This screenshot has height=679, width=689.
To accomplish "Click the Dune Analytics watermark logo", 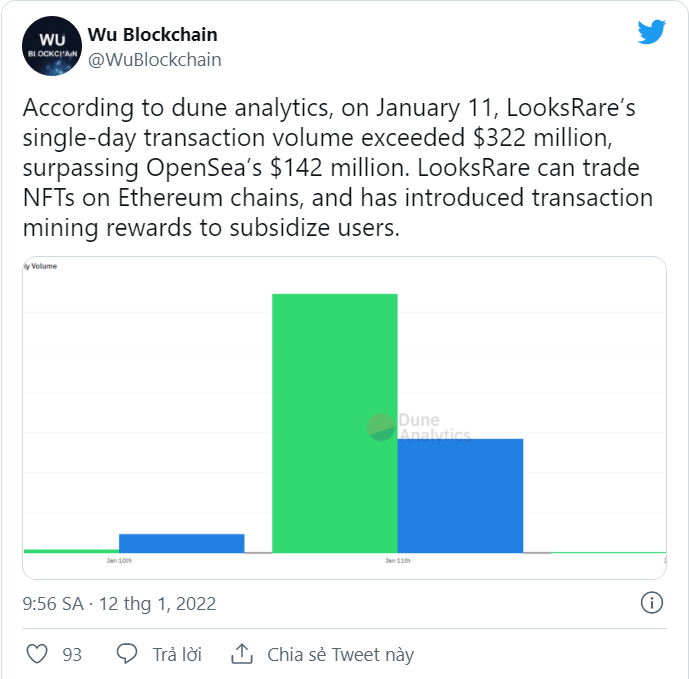I will click(x=381, y=427).
